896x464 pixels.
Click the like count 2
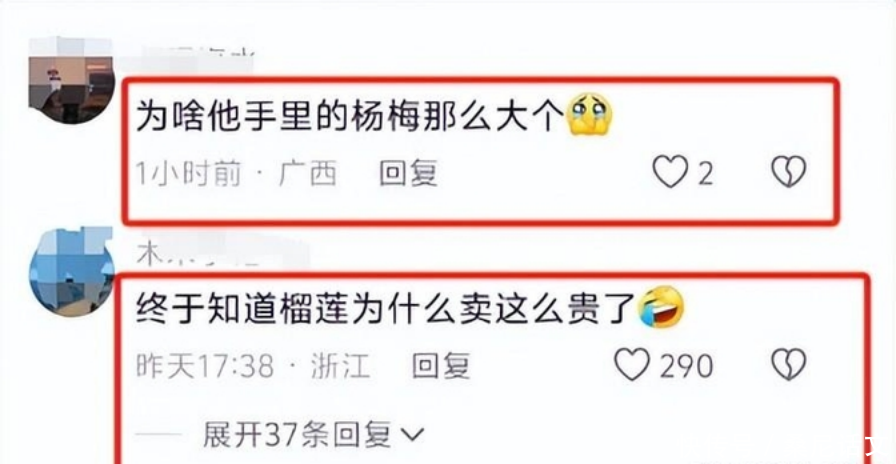pyautogui.click(x=705, y=173)
